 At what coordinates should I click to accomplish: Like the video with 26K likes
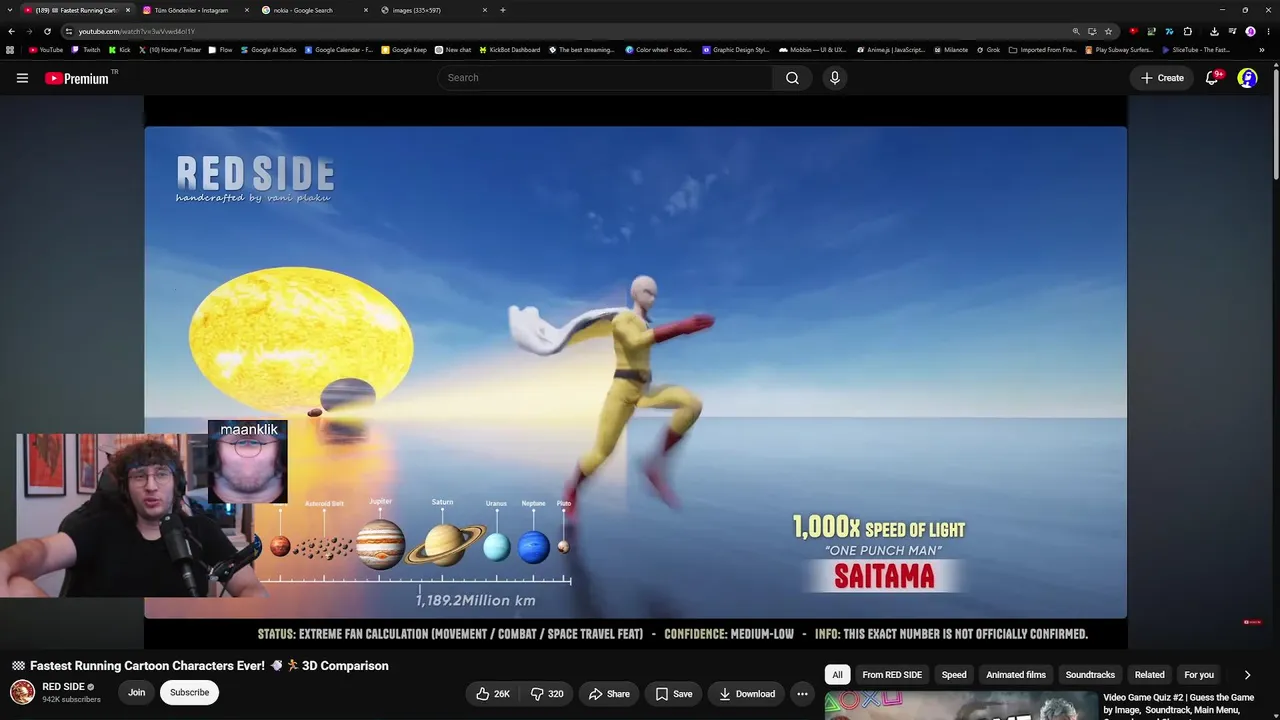[x=494, y=694]
